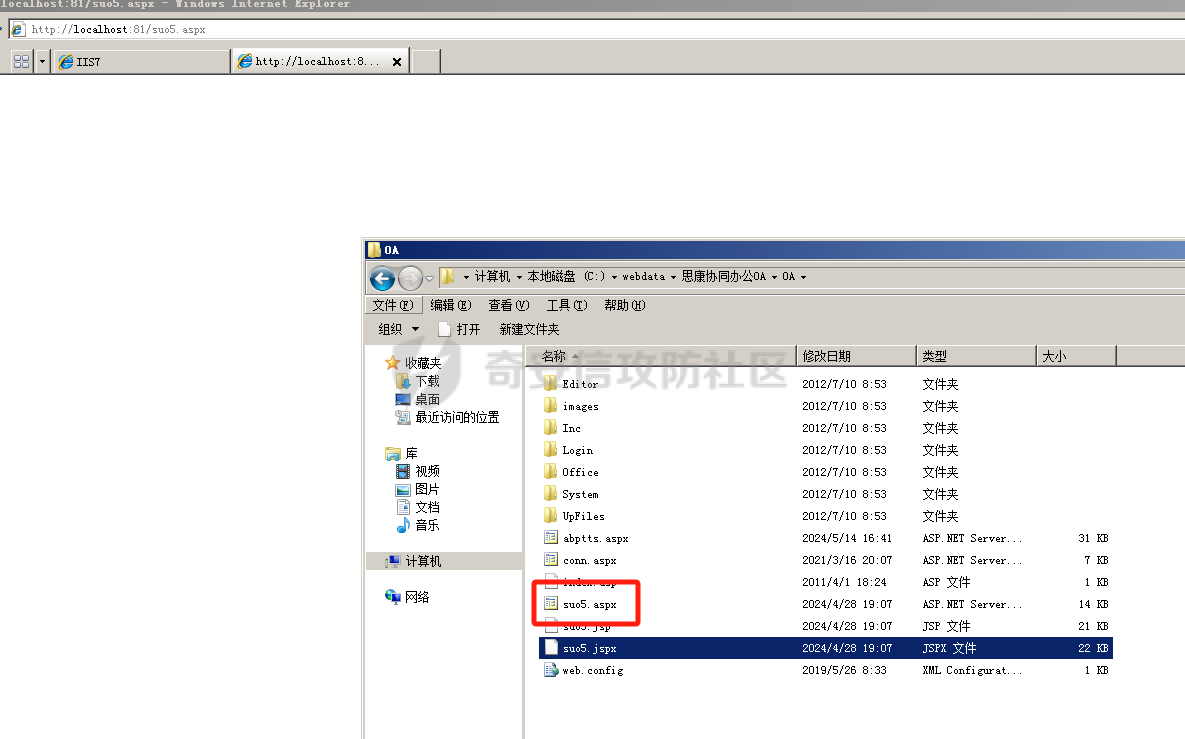1185x739 pixels.
Task: Switch to the IIS7 browser tab
Action: pyautogui.click(x=142, y=61)
